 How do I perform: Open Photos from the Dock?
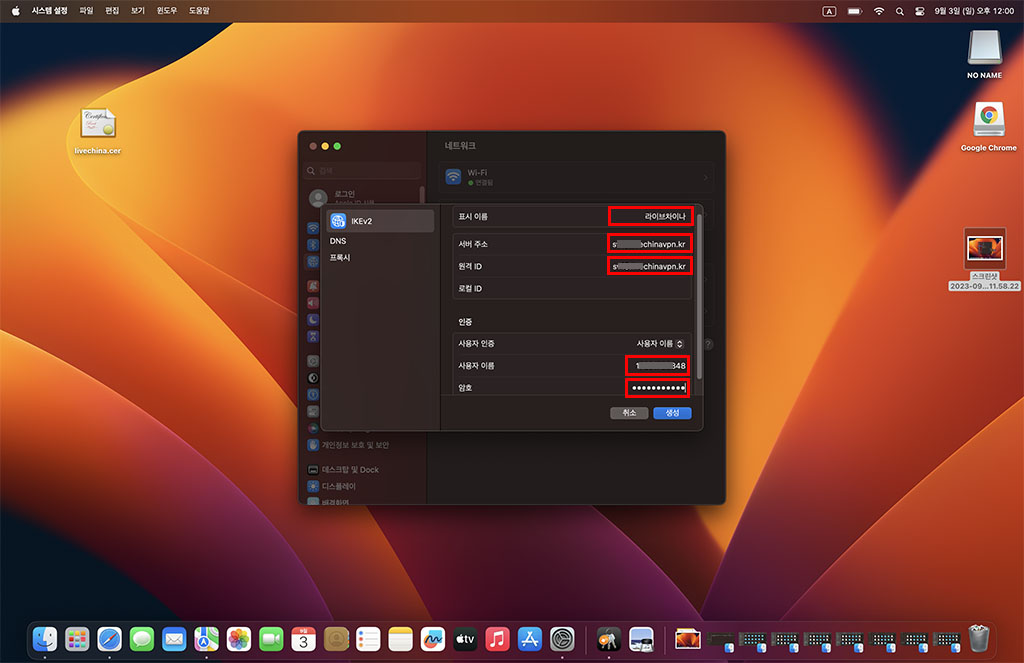[x=238, y=639]
